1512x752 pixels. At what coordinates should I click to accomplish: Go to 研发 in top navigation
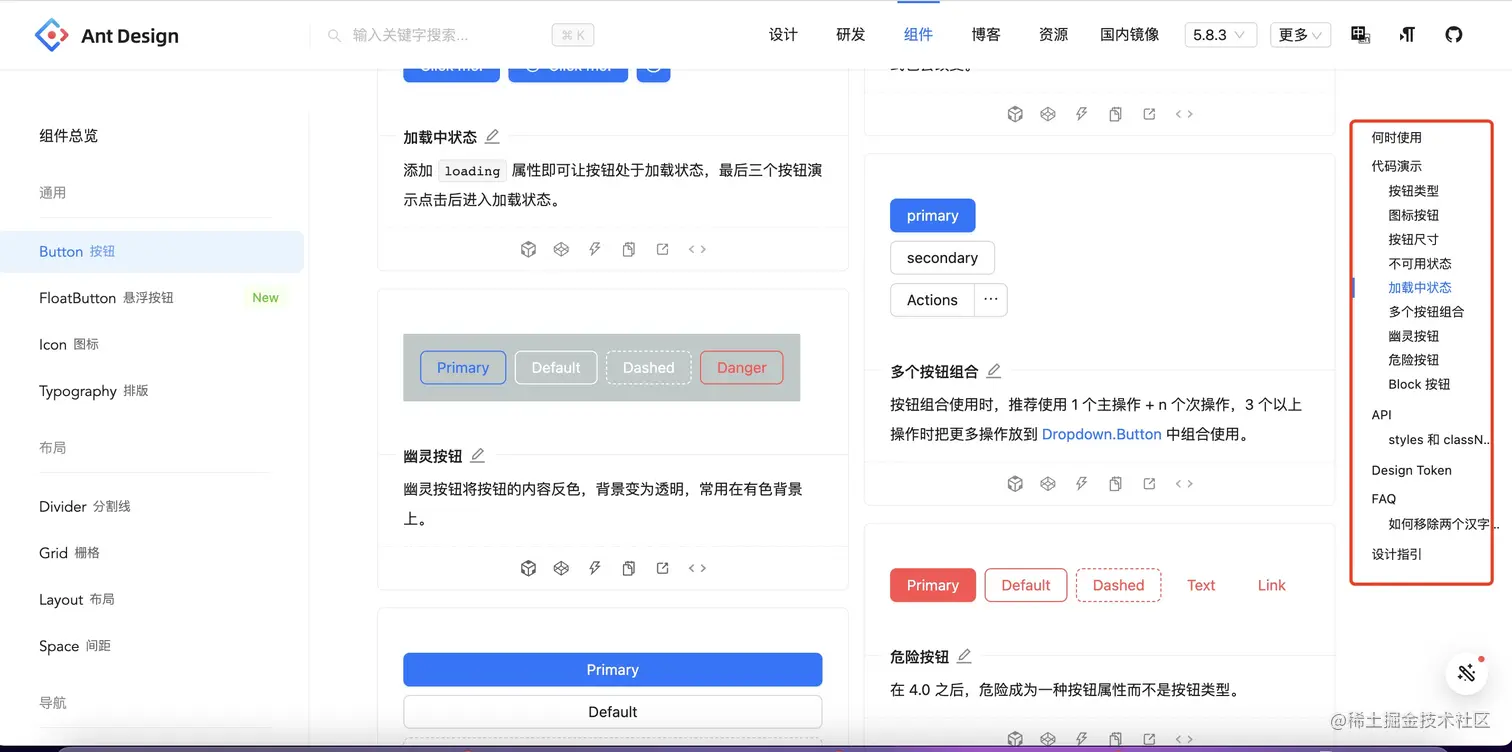(851, 34)
